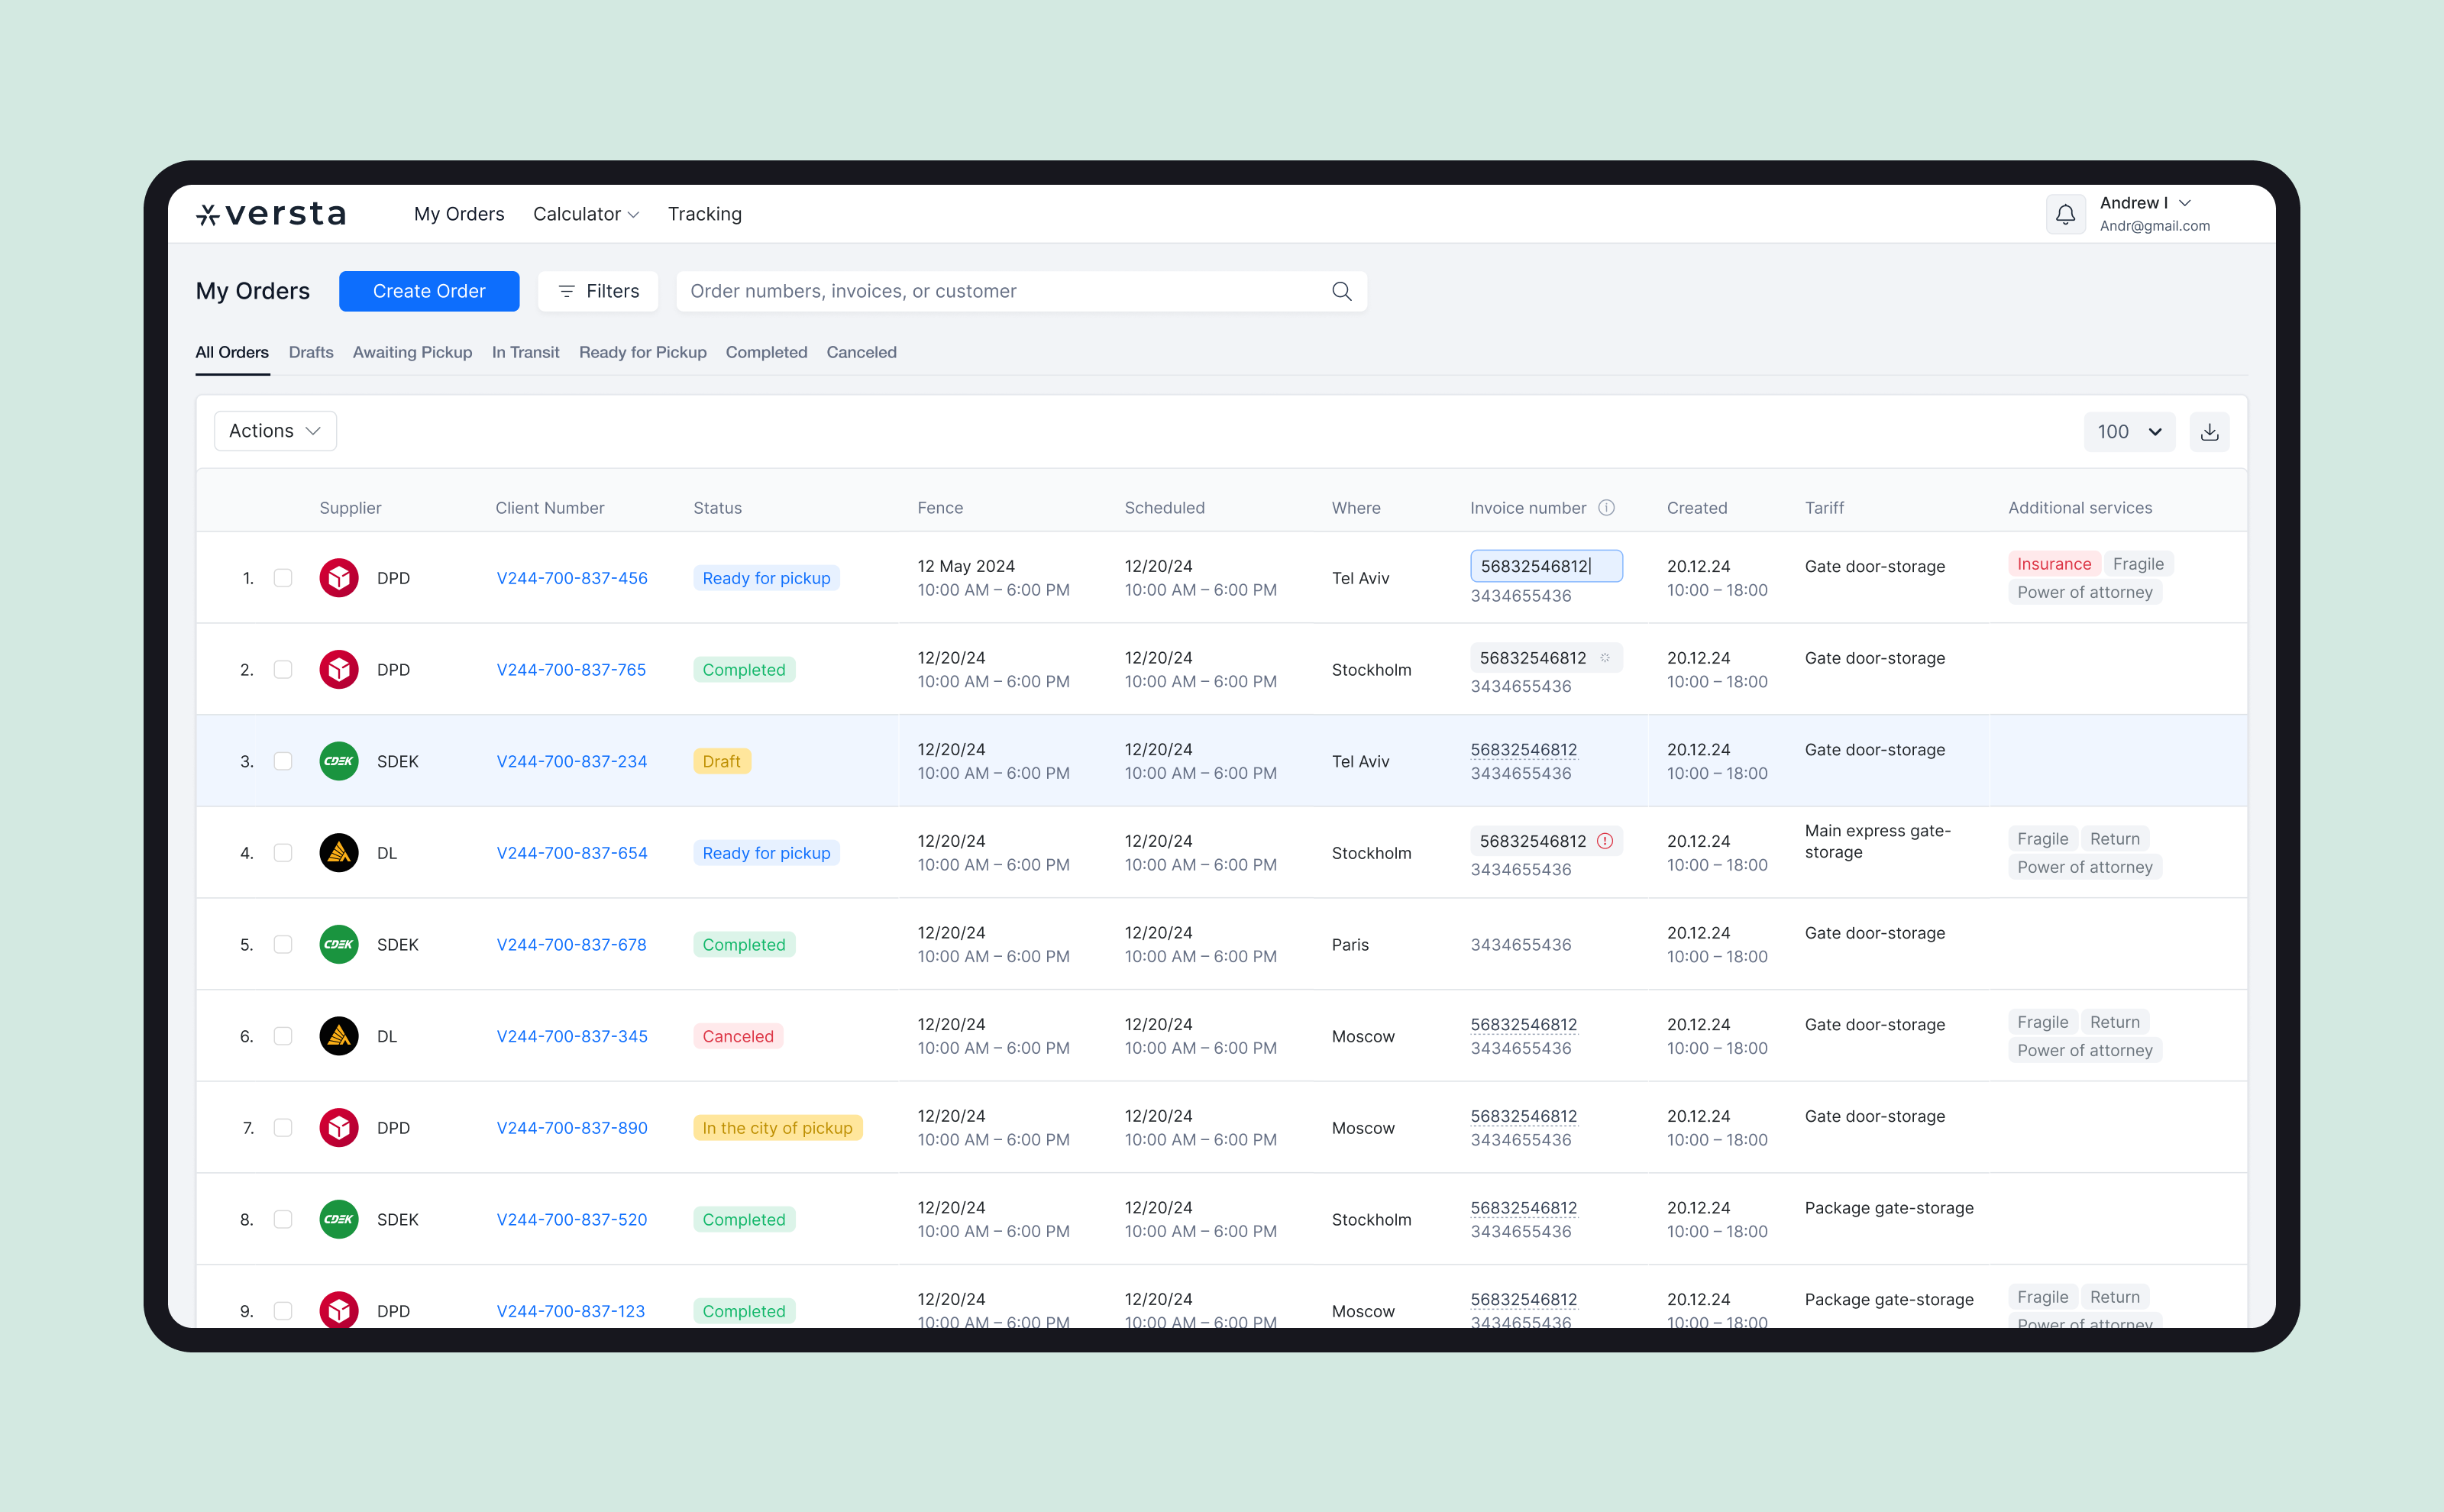Click the SDEK logo in row 3
The width and height of the screenshot is (2444, 1512).
pos(339,761)
